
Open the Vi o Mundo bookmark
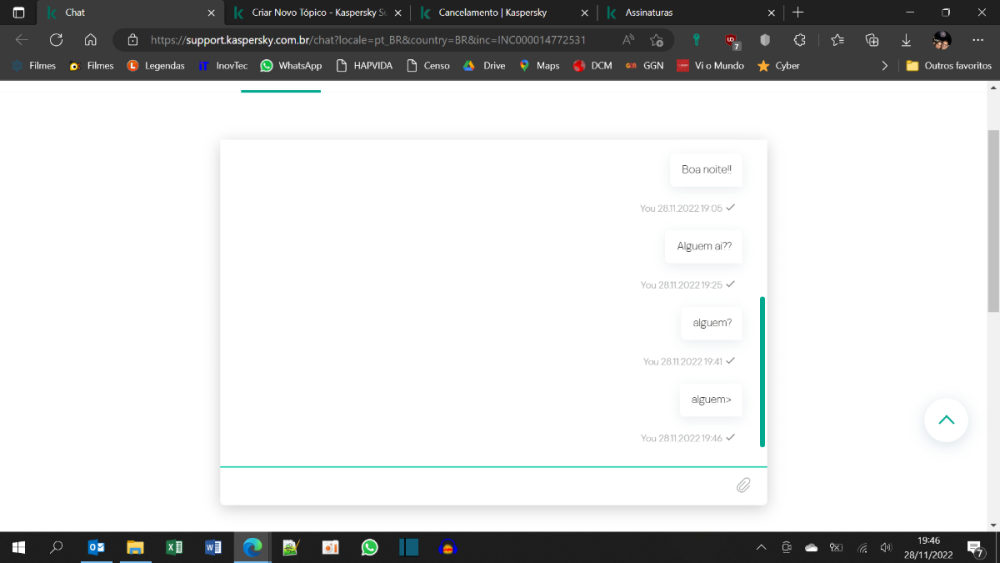(x=710, y=66)
